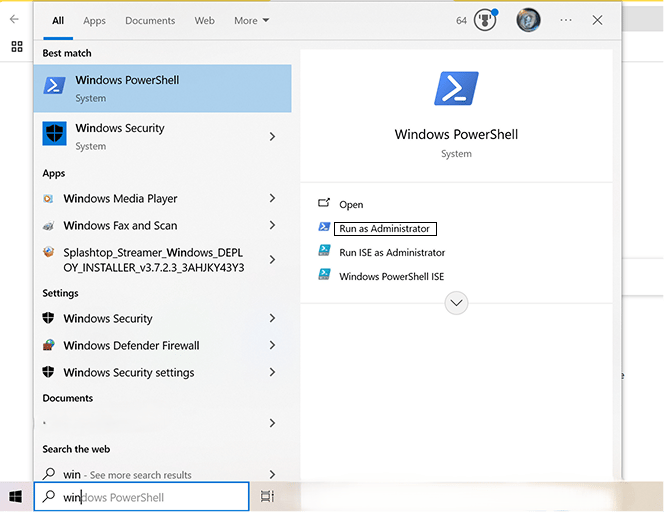This screenshot has height=512, width=664.
Task: Click the grid apps icon in background window
Action: [17, 47]
